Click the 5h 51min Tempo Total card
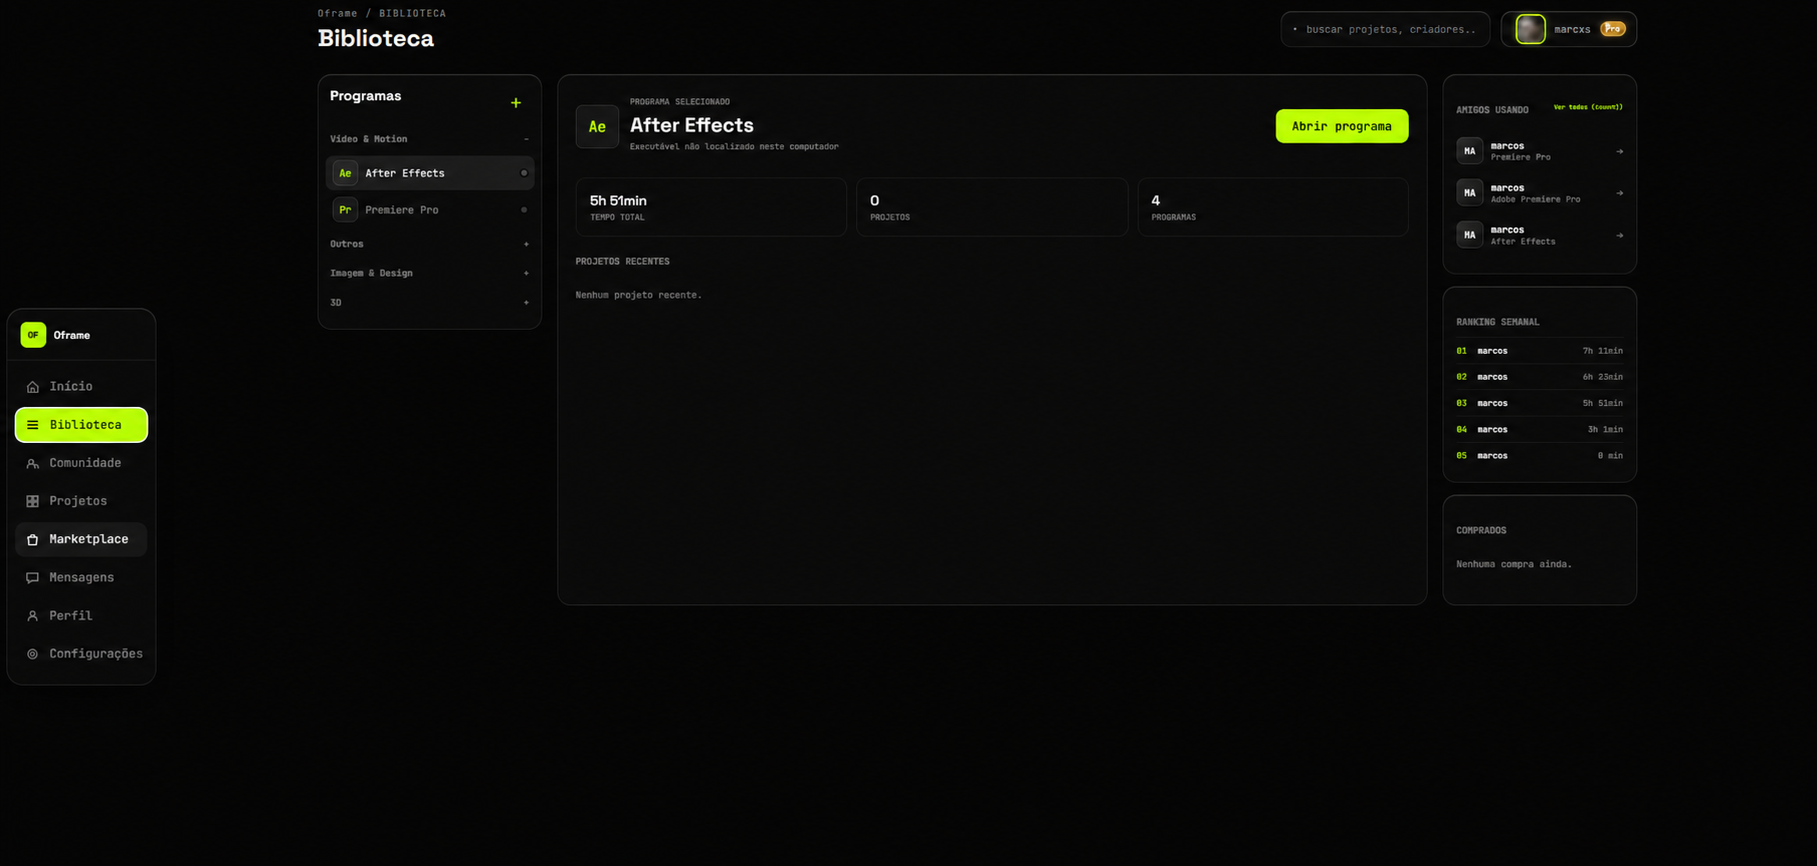The height and width of the screenshot is (866, 1817). point(711,207)
